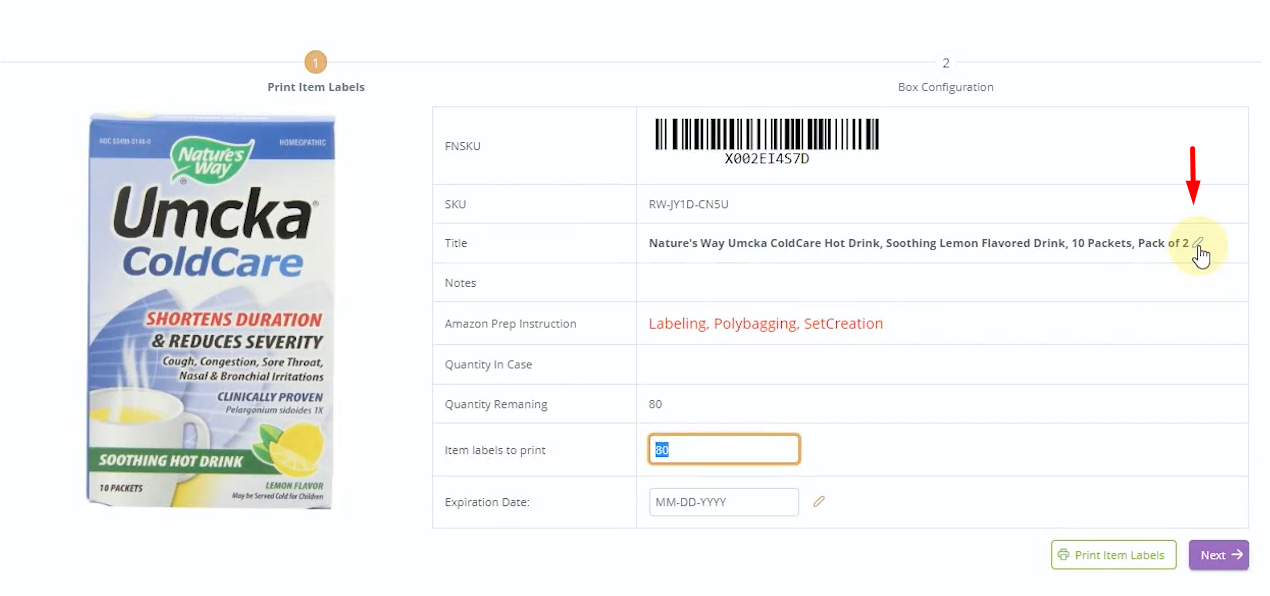Click the empty Quantity In Case cell
This screenshot has width=1270, height=596.
pos(941,365)
